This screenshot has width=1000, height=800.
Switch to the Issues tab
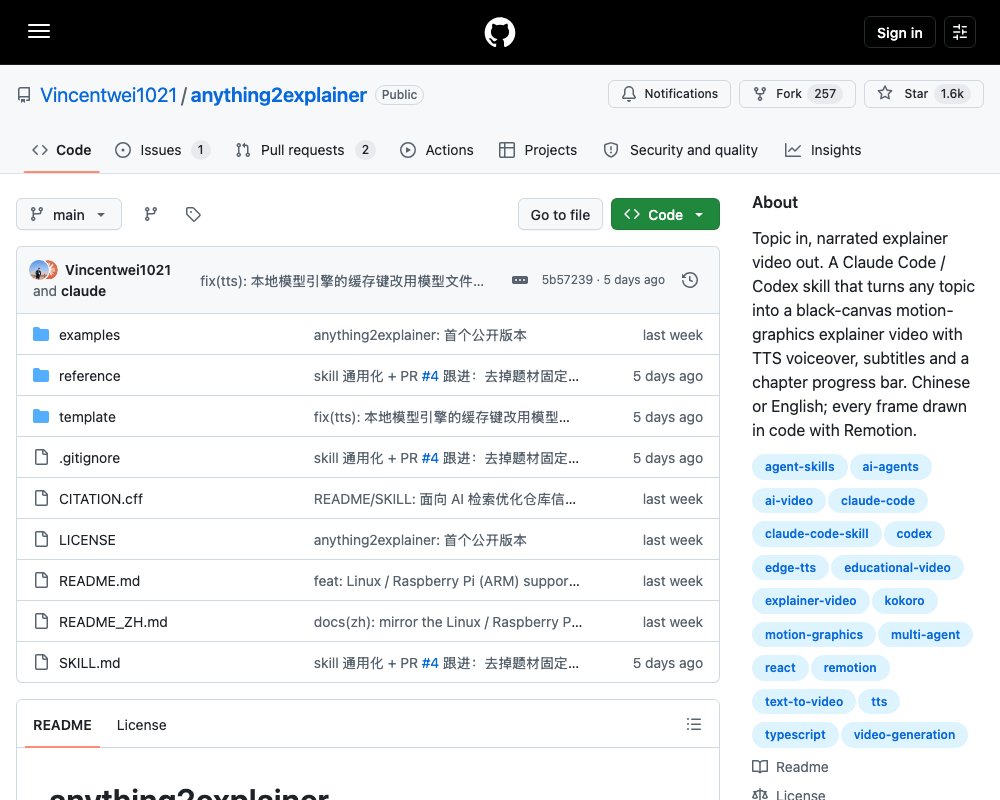[162, 150]
